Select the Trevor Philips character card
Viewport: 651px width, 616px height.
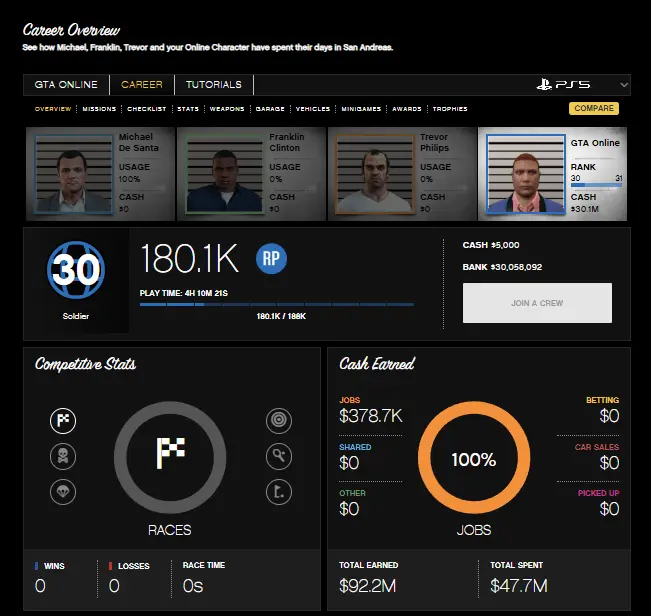pos(402,174)
